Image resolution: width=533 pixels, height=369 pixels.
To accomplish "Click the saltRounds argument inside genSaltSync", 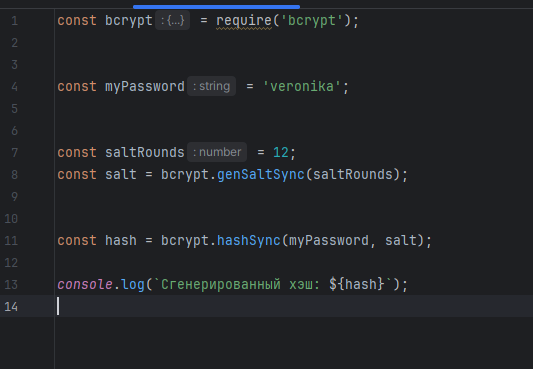I will click(353, 175).
